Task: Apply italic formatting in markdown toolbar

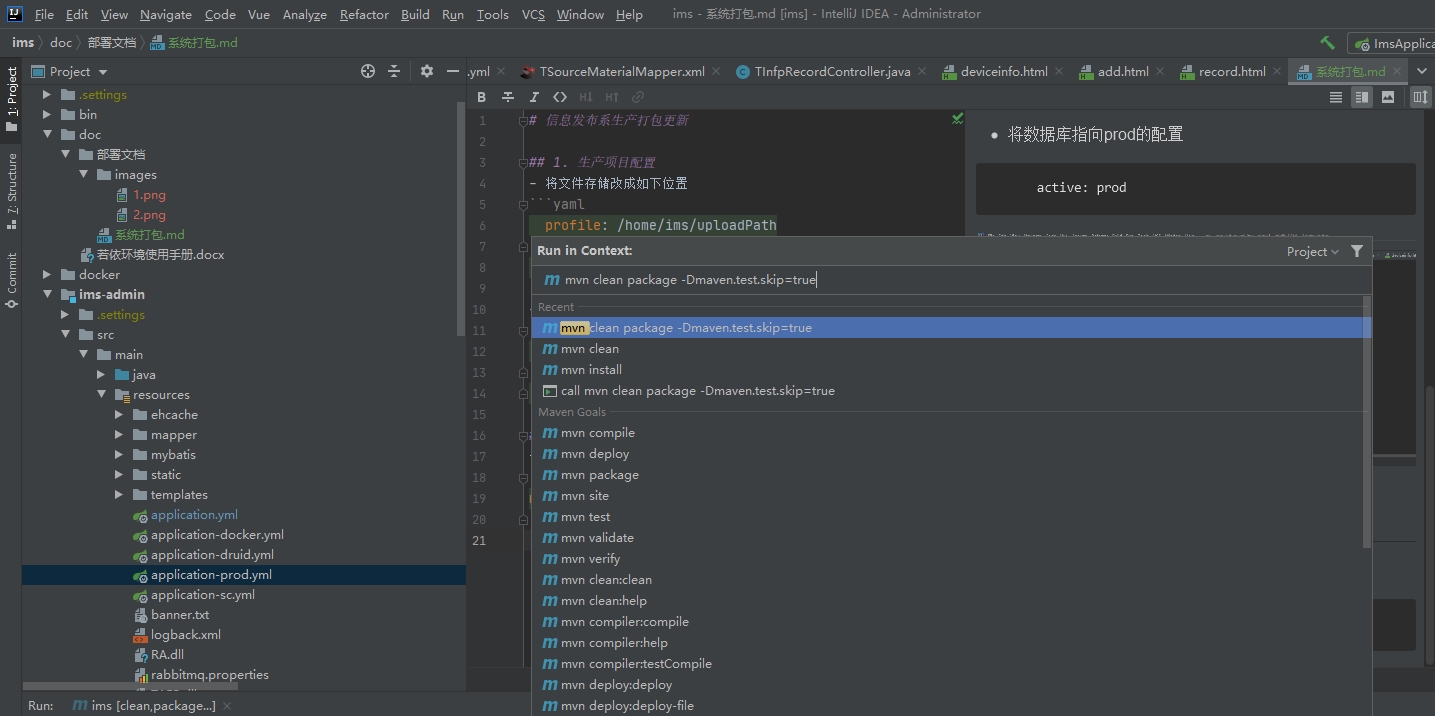Action: [534, 97]
